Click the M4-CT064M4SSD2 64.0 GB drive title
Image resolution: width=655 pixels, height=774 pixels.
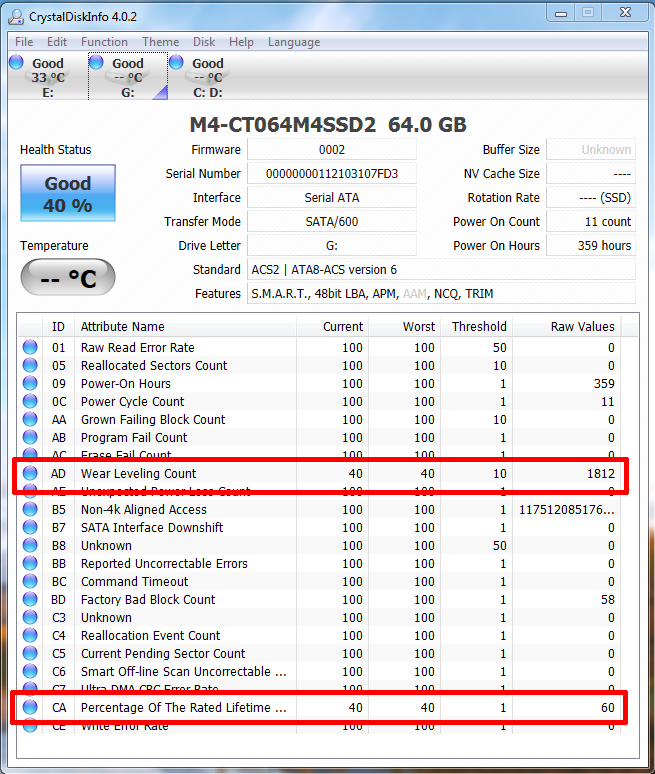tap(328, 124)
